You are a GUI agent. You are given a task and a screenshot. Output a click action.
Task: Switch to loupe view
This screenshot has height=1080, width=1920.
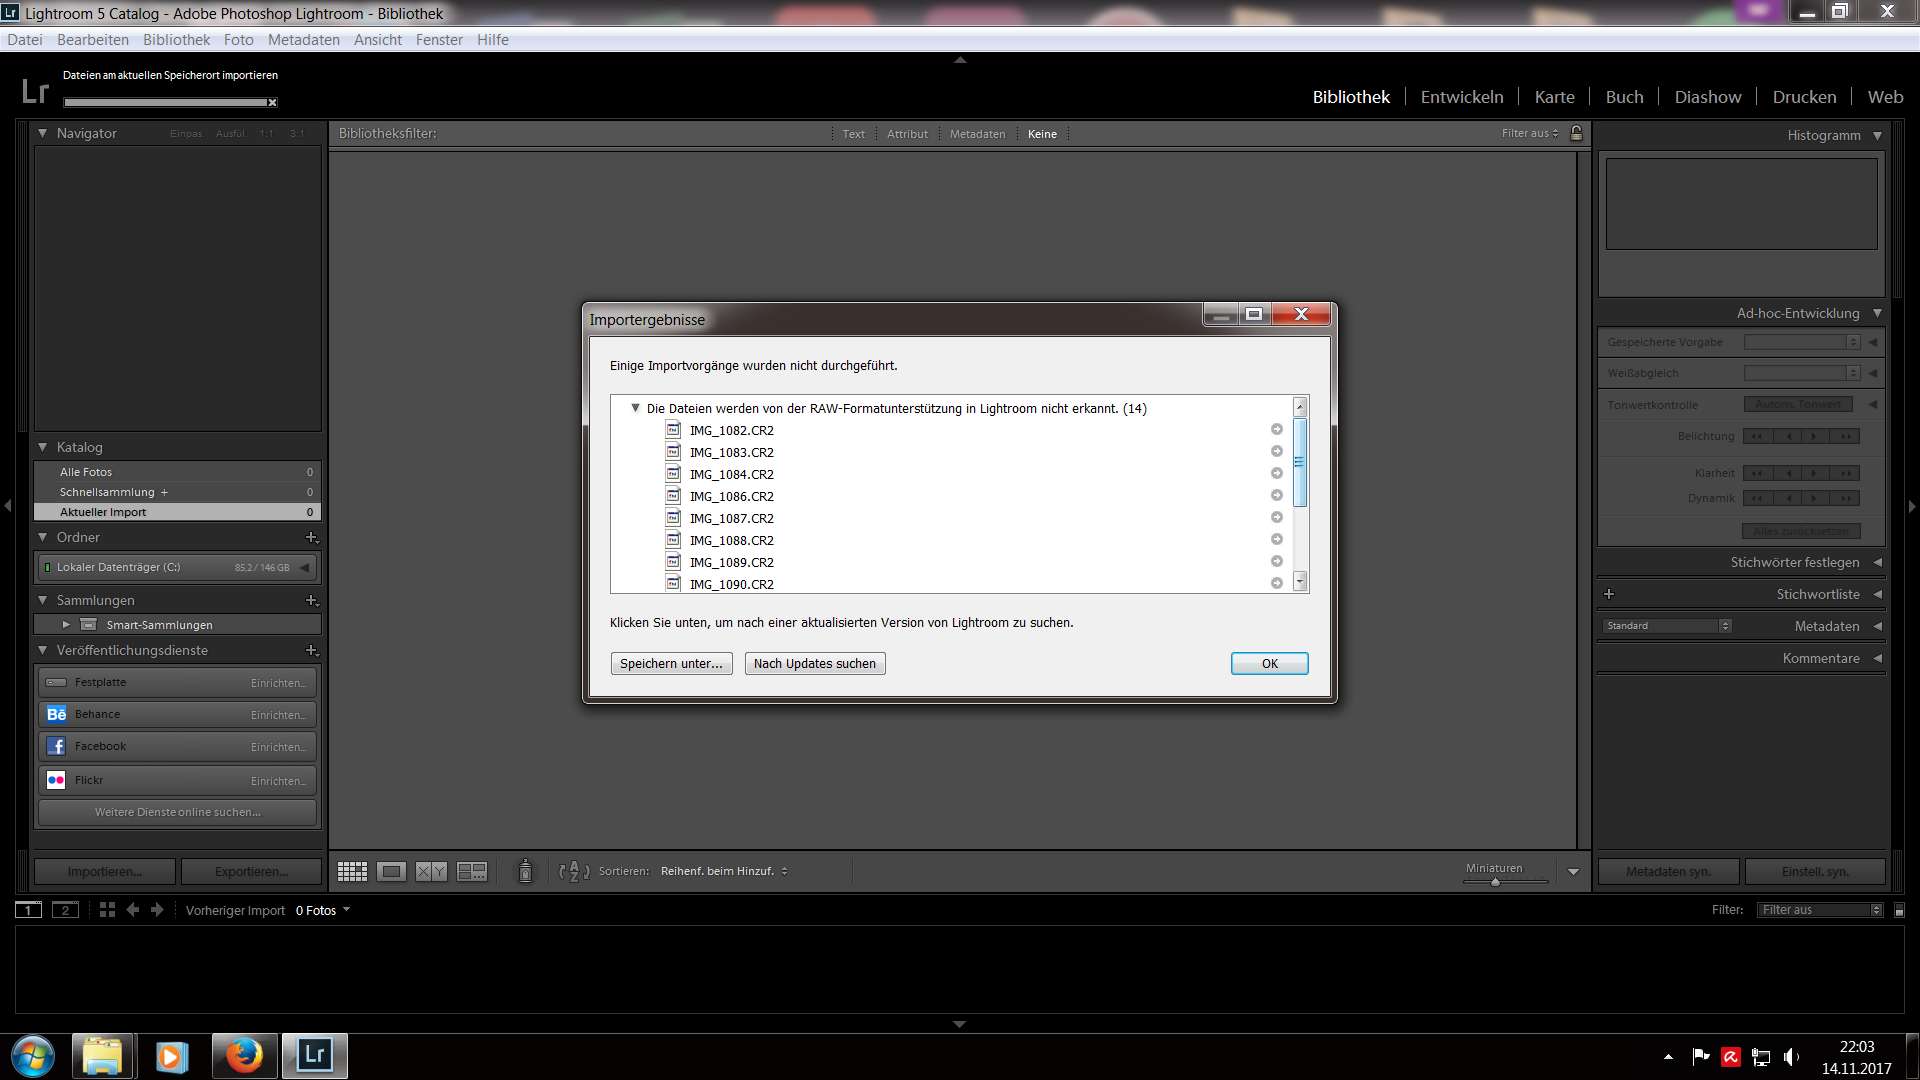point(392,871)
